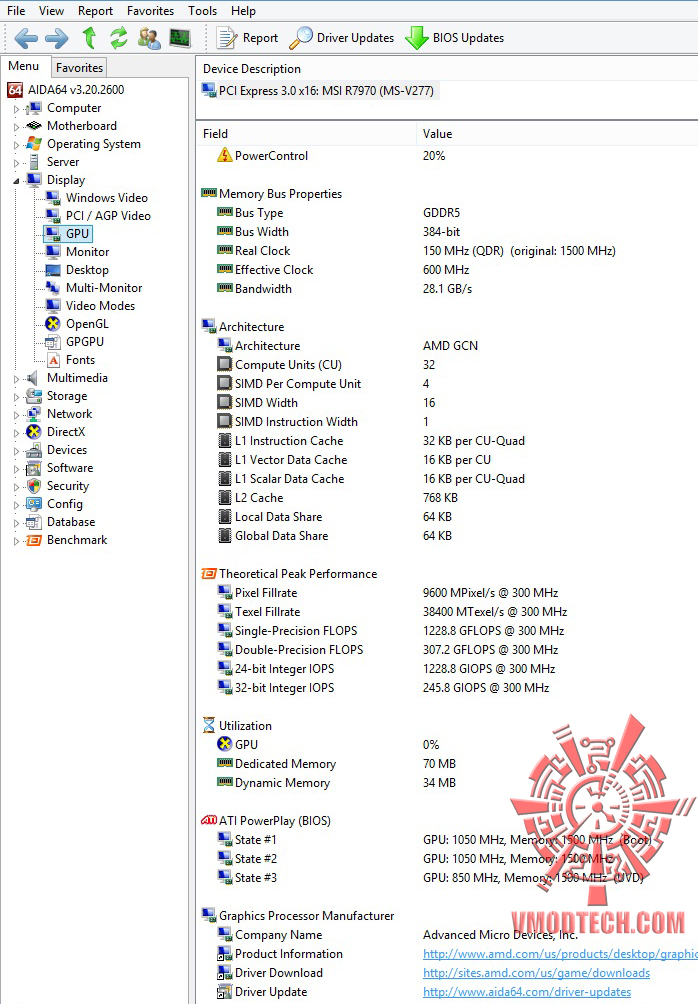The height and width of the screenshot is (1004, 698).
Task: Expand the Multimedia tree node
Action: coord(17,378)
